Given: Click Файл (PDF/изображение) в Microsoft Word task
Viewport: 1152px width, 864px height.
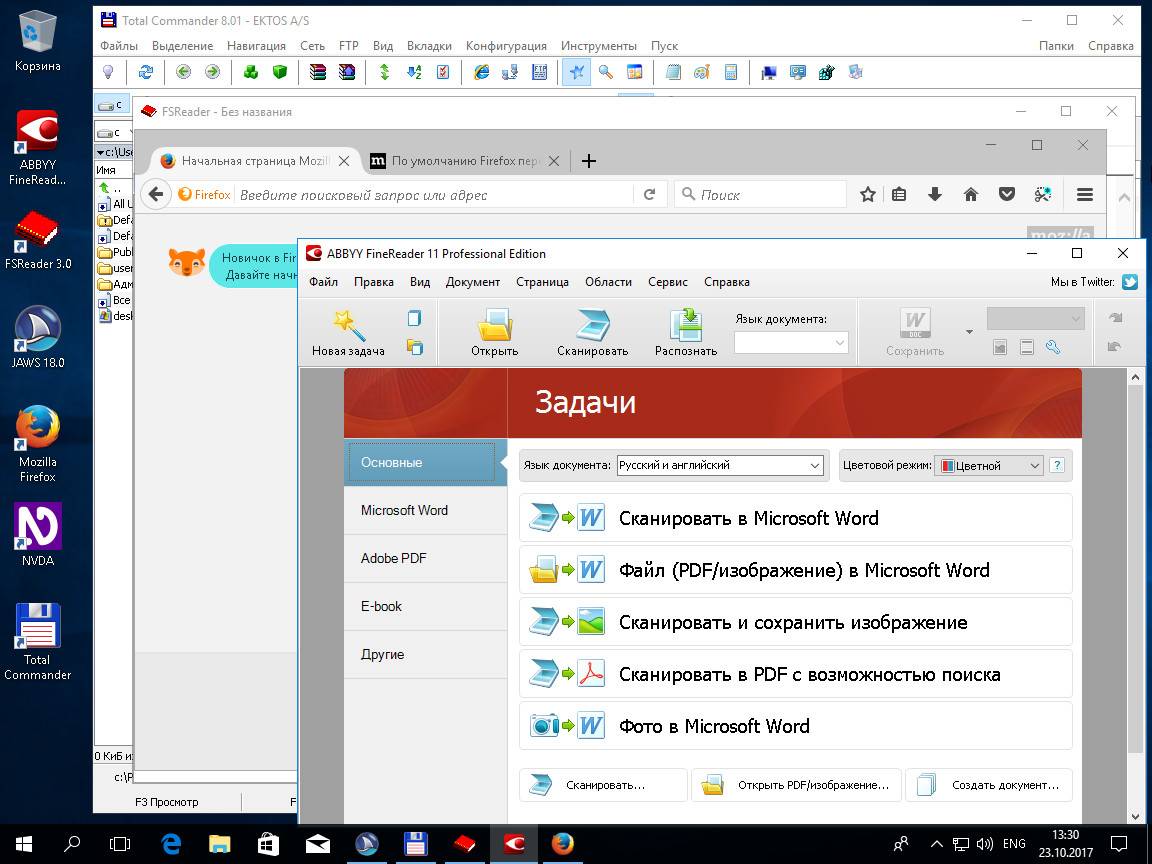Looking at the screenshot, I should (x=796, y=570).
